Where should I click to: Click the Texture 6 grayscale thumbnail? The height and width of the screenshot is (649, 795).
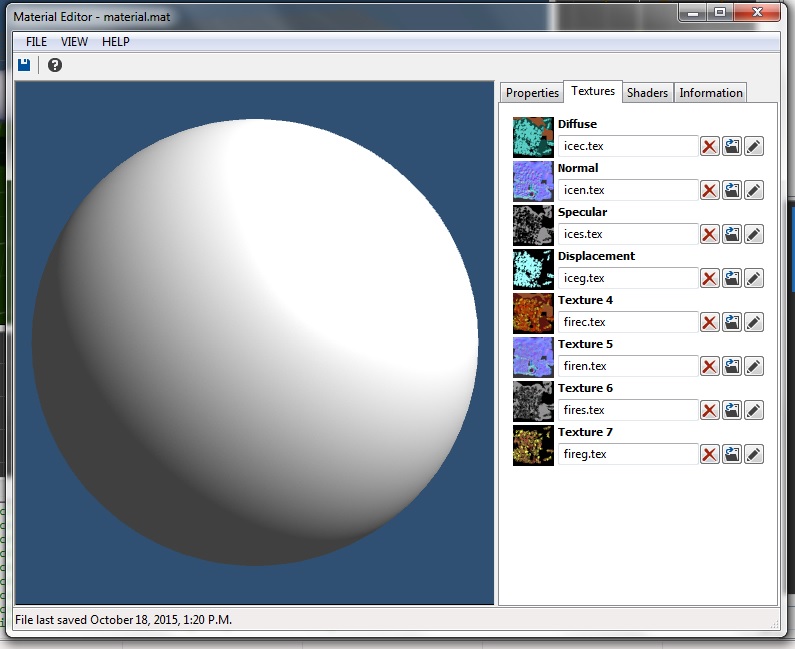(533, 402)
